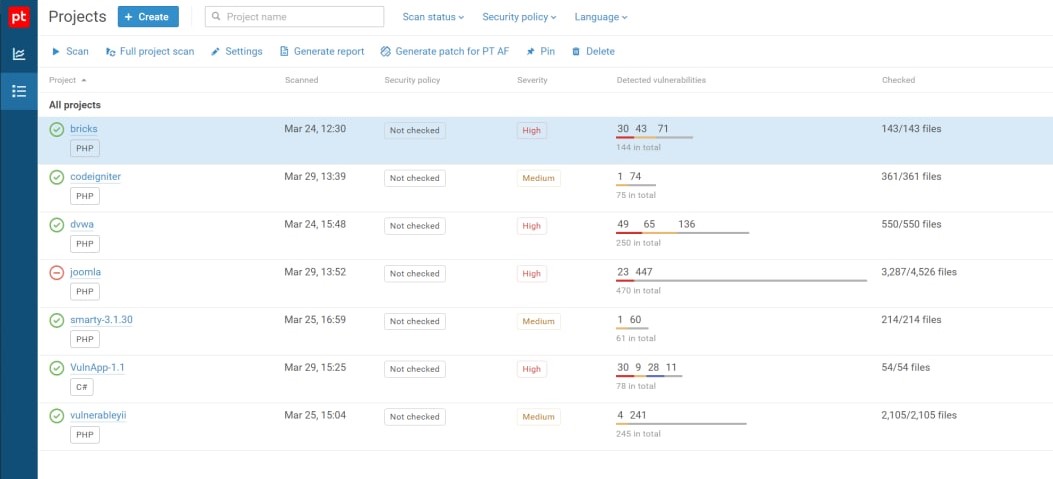Image resolution: width=1053 pixels, height=479 pixels.
Task: Start a scan with the Scan play icon
Action: pos(56,51)
